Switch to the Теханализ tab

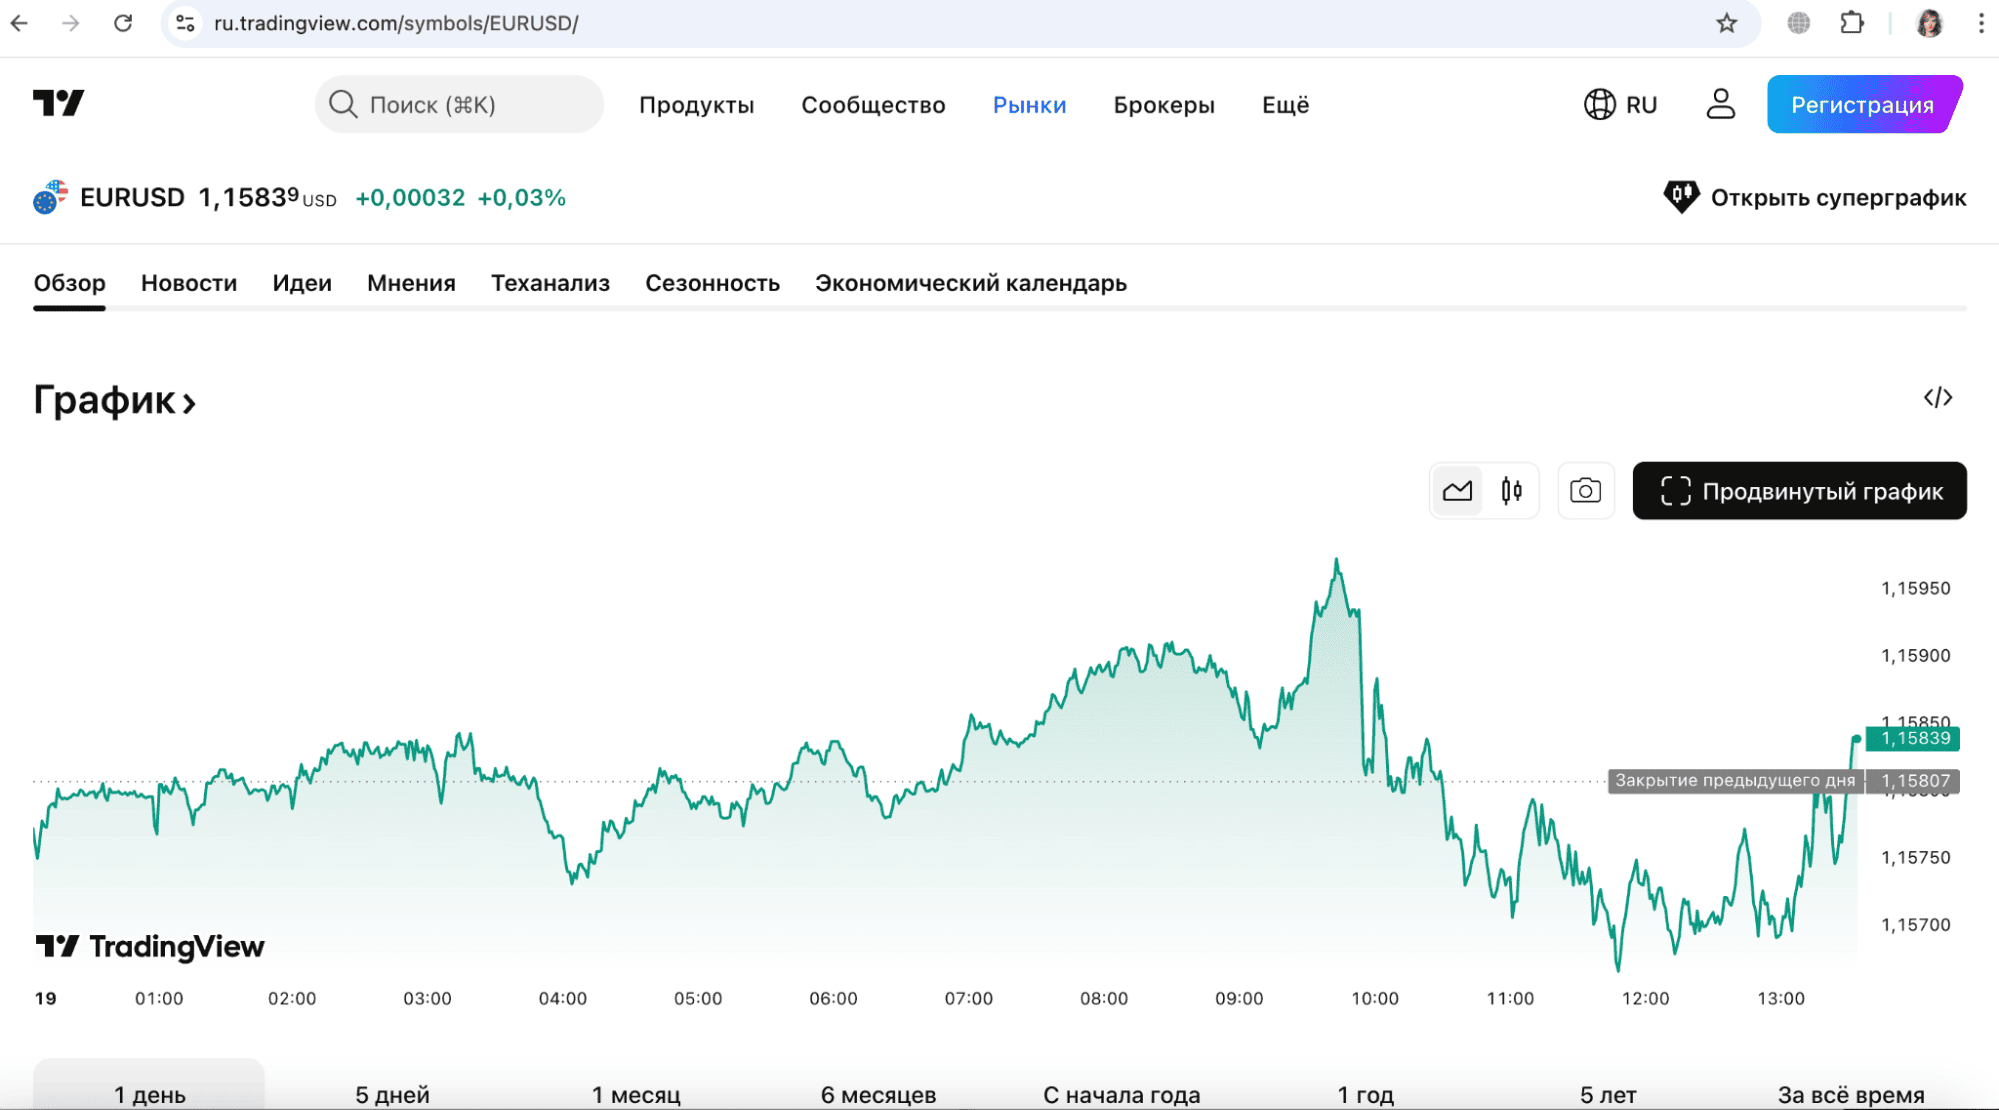(550, 283)
